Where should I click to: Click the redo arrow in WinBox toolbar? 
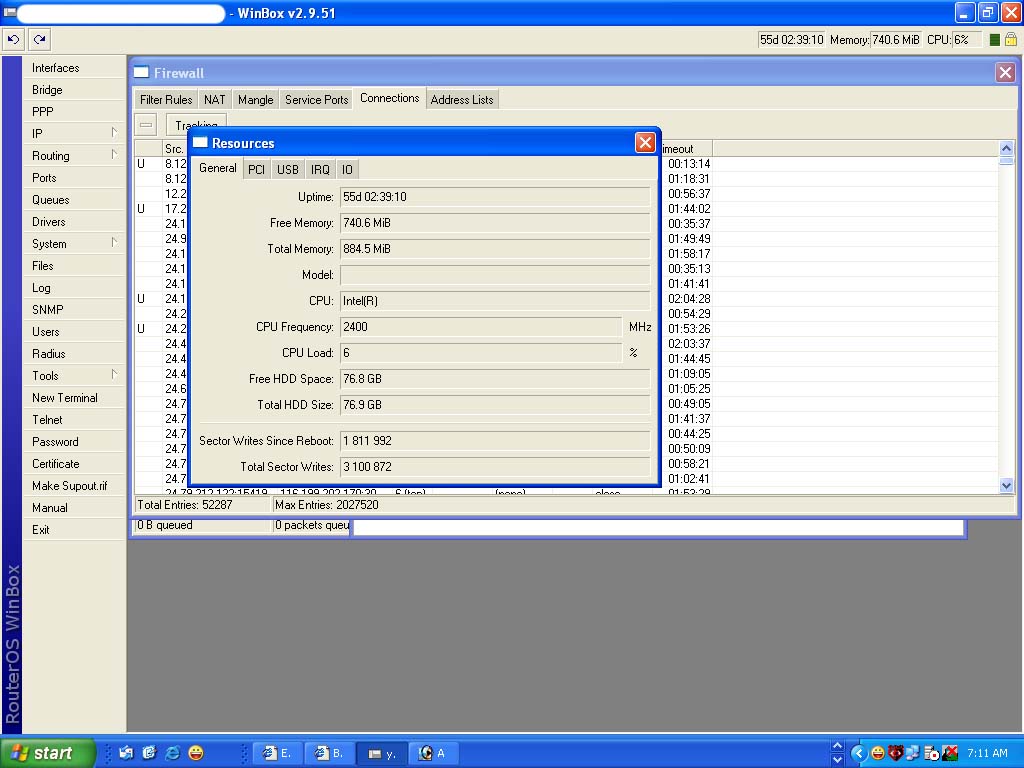pos(40,39)
